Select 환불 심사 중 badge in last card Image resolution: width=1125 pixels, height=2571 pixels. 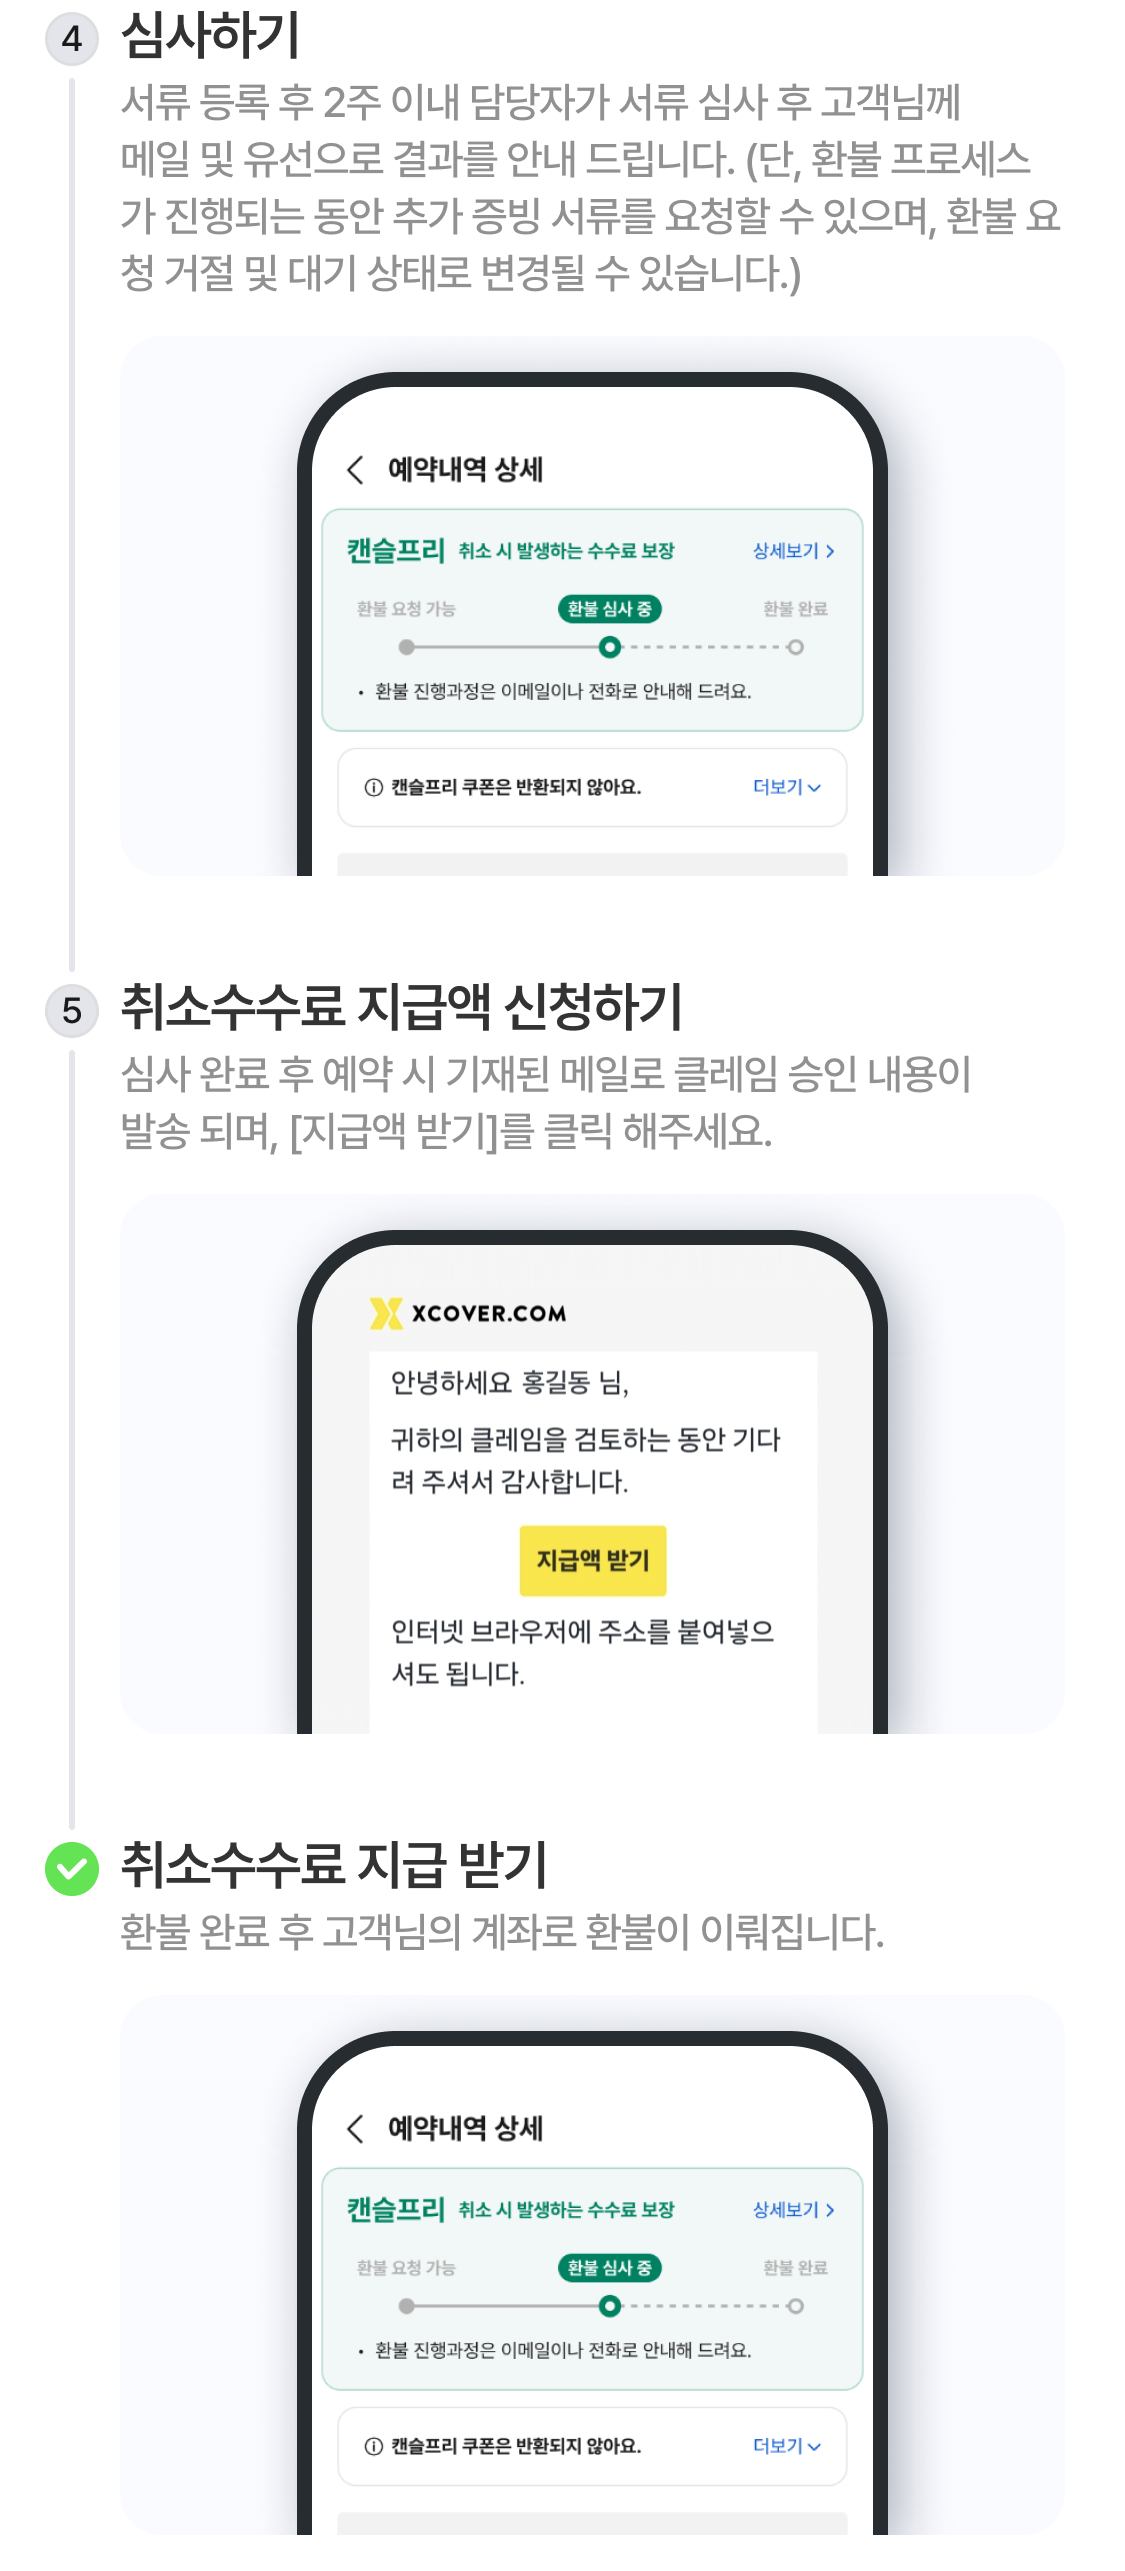[x=609, y=2267]
